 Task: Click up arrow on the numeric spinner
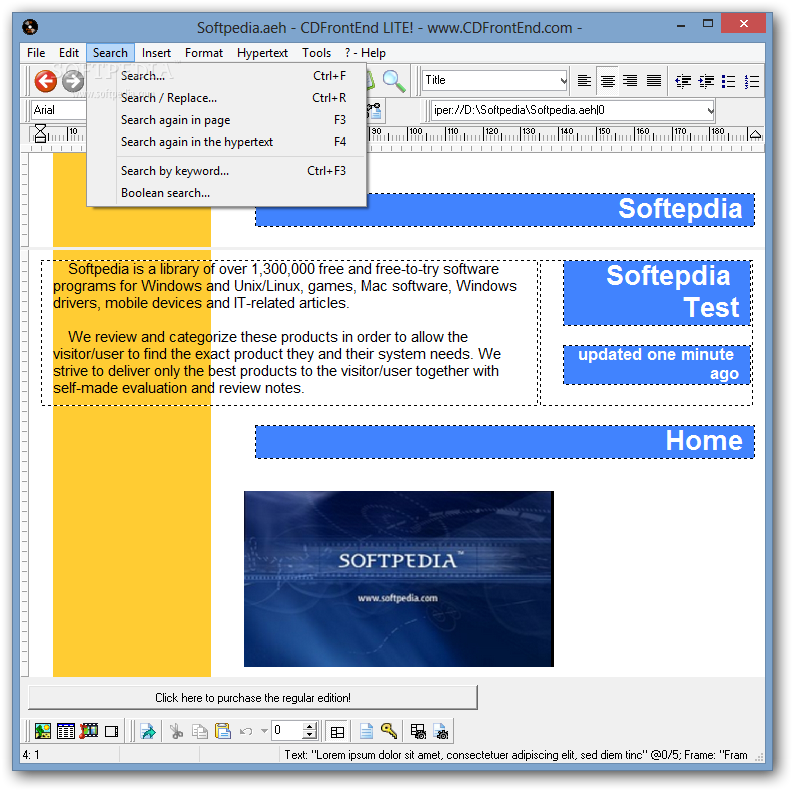pyautogui.click(x=310, y=726)
